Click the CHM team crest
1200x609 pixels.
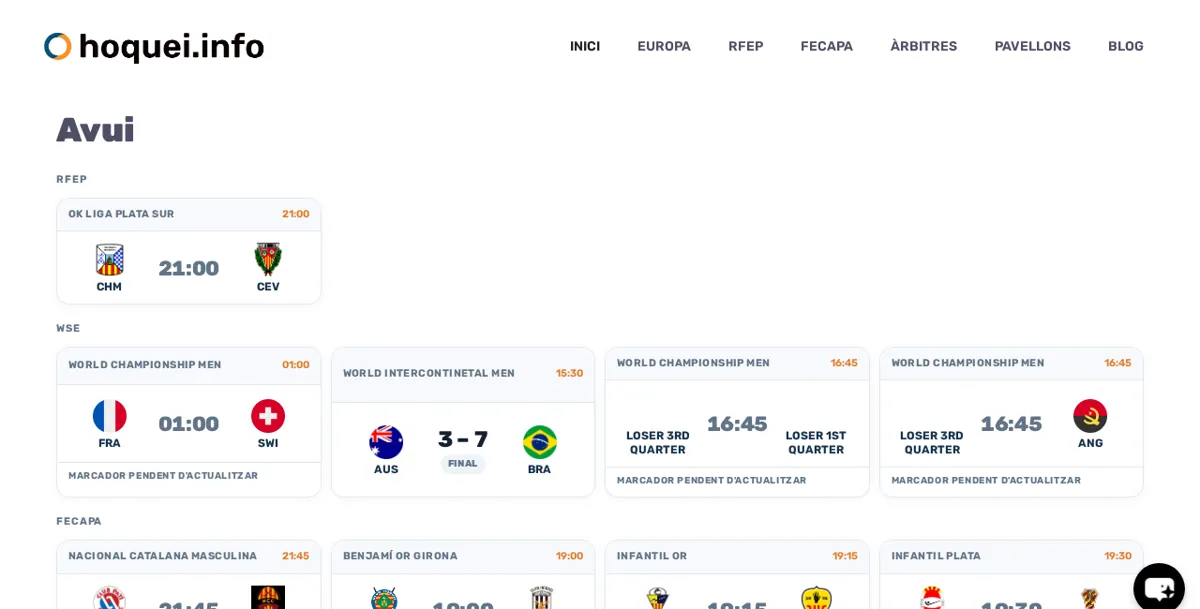109,260
